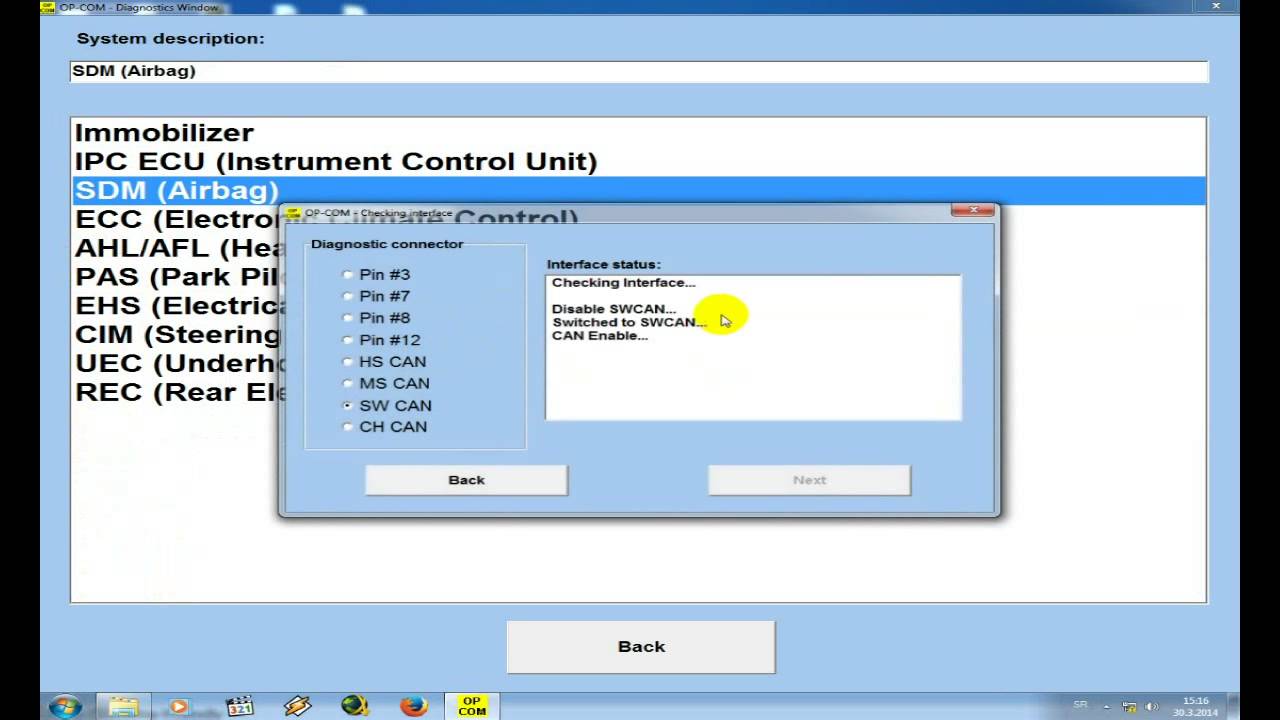Choose the HS CAN radio button

384,362
